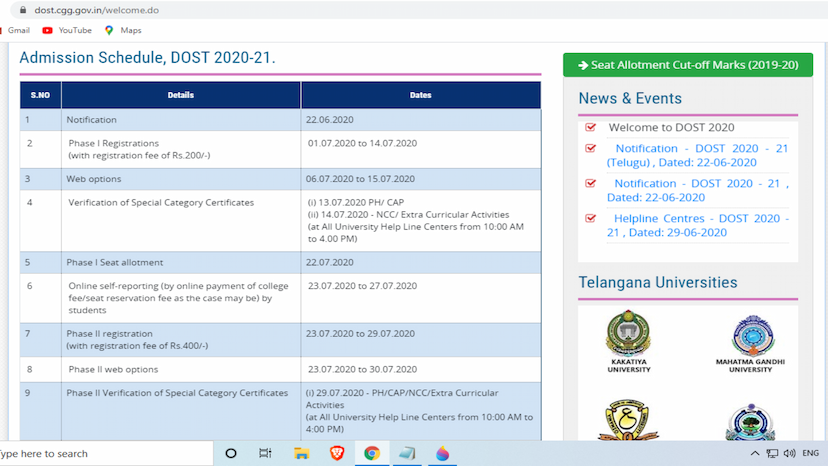This screenshot has width=828, height=466.
Task: Click the ENG language indicator
Action: click(811, 453)
